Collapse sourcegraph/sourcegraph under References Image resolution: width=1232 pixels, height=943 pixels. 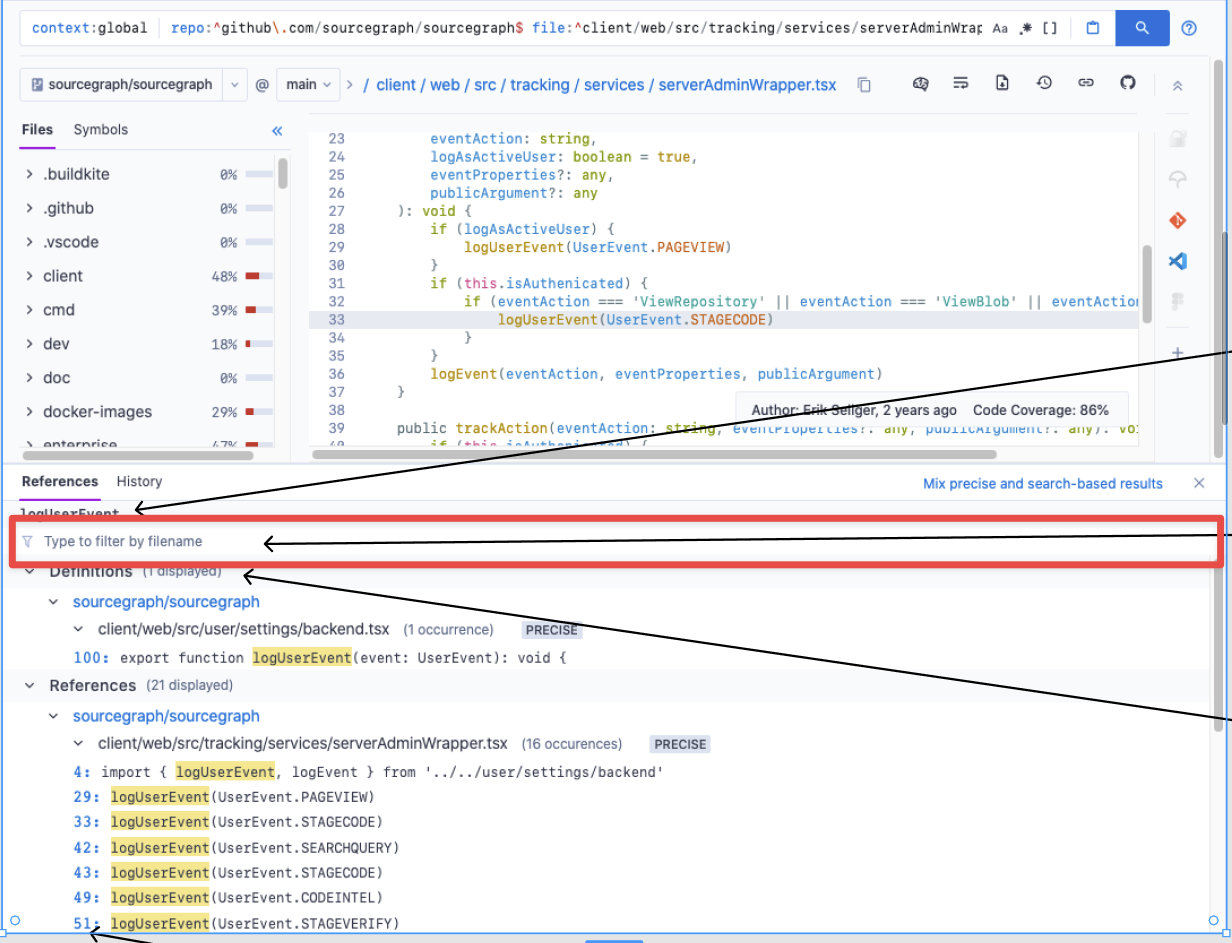click(54, 716)
